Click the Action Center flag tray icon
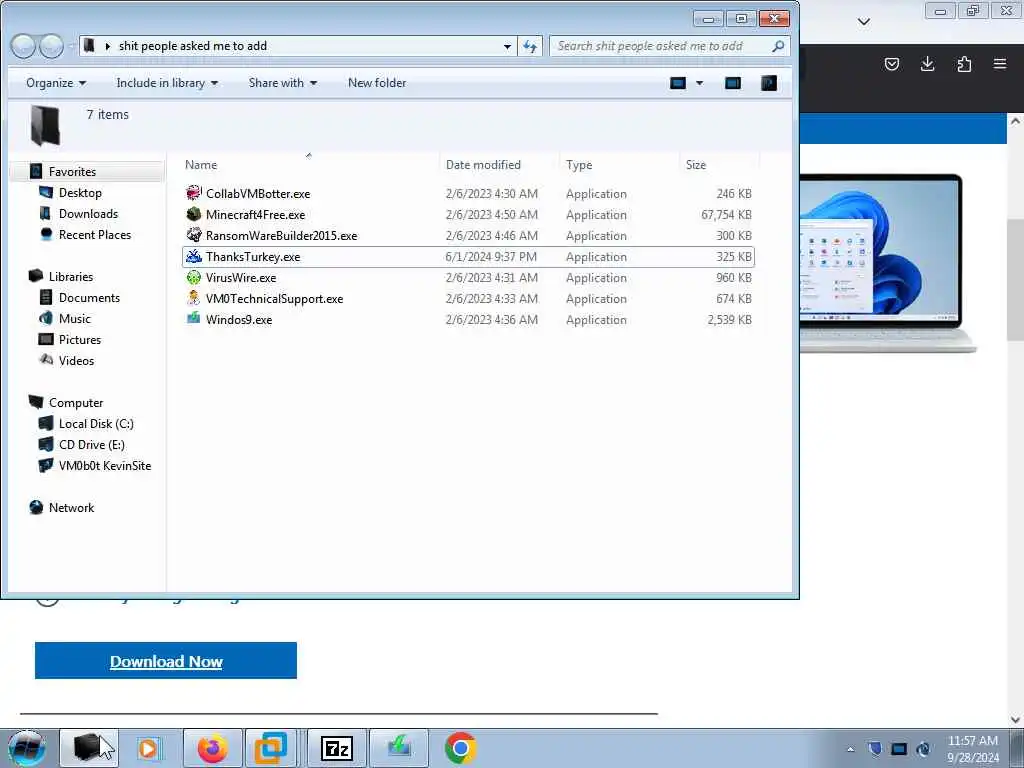Image resolution: width=1024 pixels, height=768 pixels. [x=875, y=748]
